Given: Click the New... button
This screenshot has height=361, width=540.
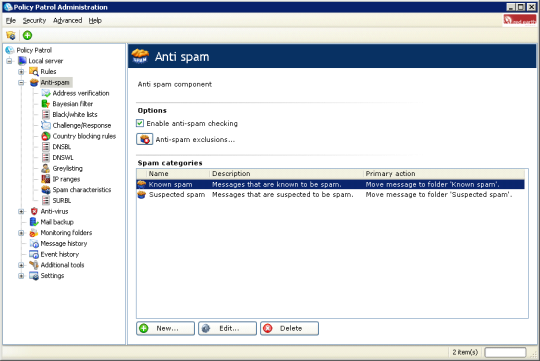Looking at the screenshot, I should pyautogui.click(x=166, y=328).
